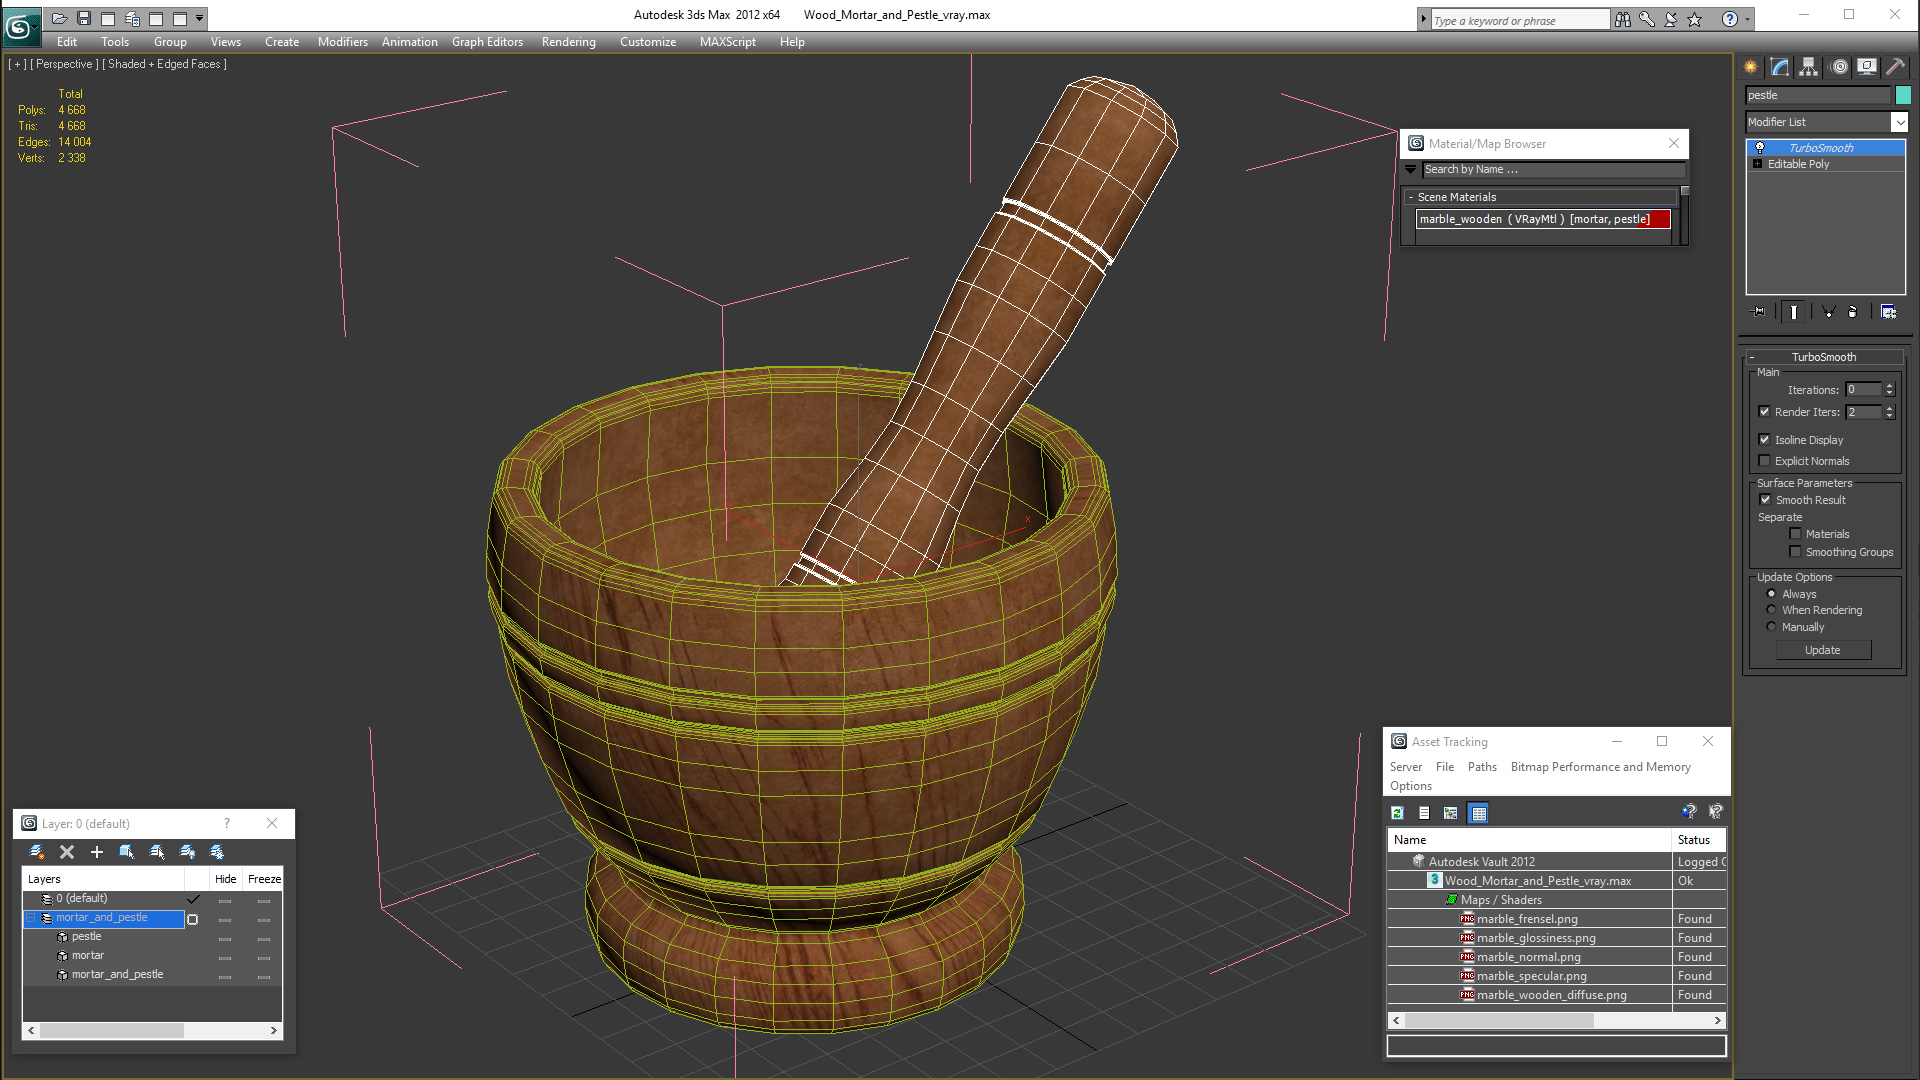Click Remove Modifier trash icon

[x=1853, y=312]
